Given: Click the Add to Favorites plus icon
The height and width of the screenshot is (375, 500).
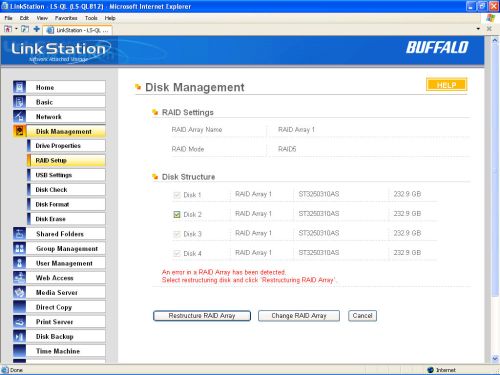Looking at the screenshot, I should click(37, 29).
